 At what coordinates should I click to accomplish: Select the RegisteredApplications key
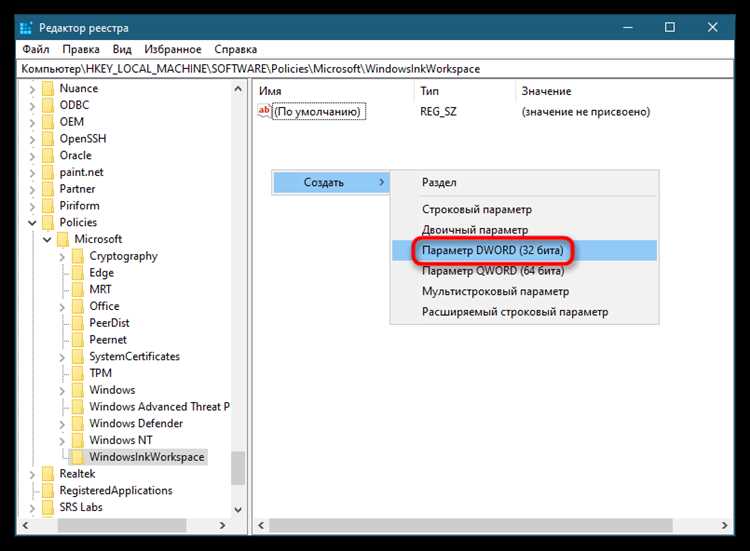pyautogui.click(x=116, y=490)
